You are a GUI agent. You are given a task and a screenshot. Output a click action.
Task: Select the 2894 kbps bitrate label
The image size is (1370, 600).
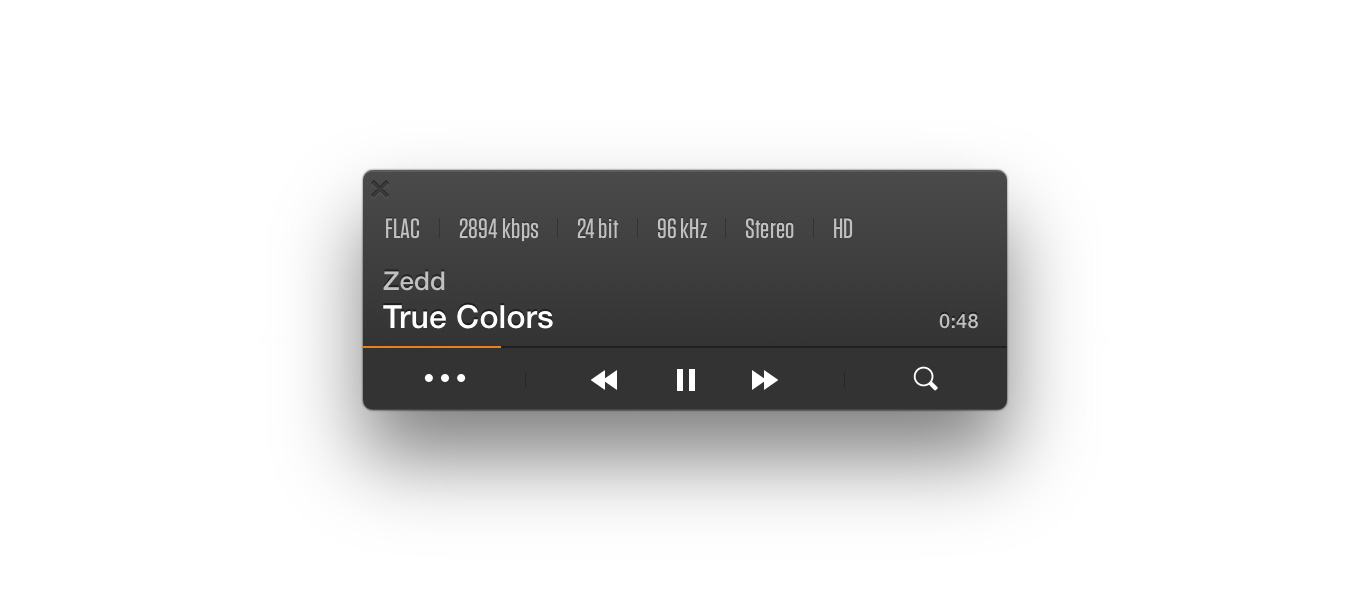(498, 229)
